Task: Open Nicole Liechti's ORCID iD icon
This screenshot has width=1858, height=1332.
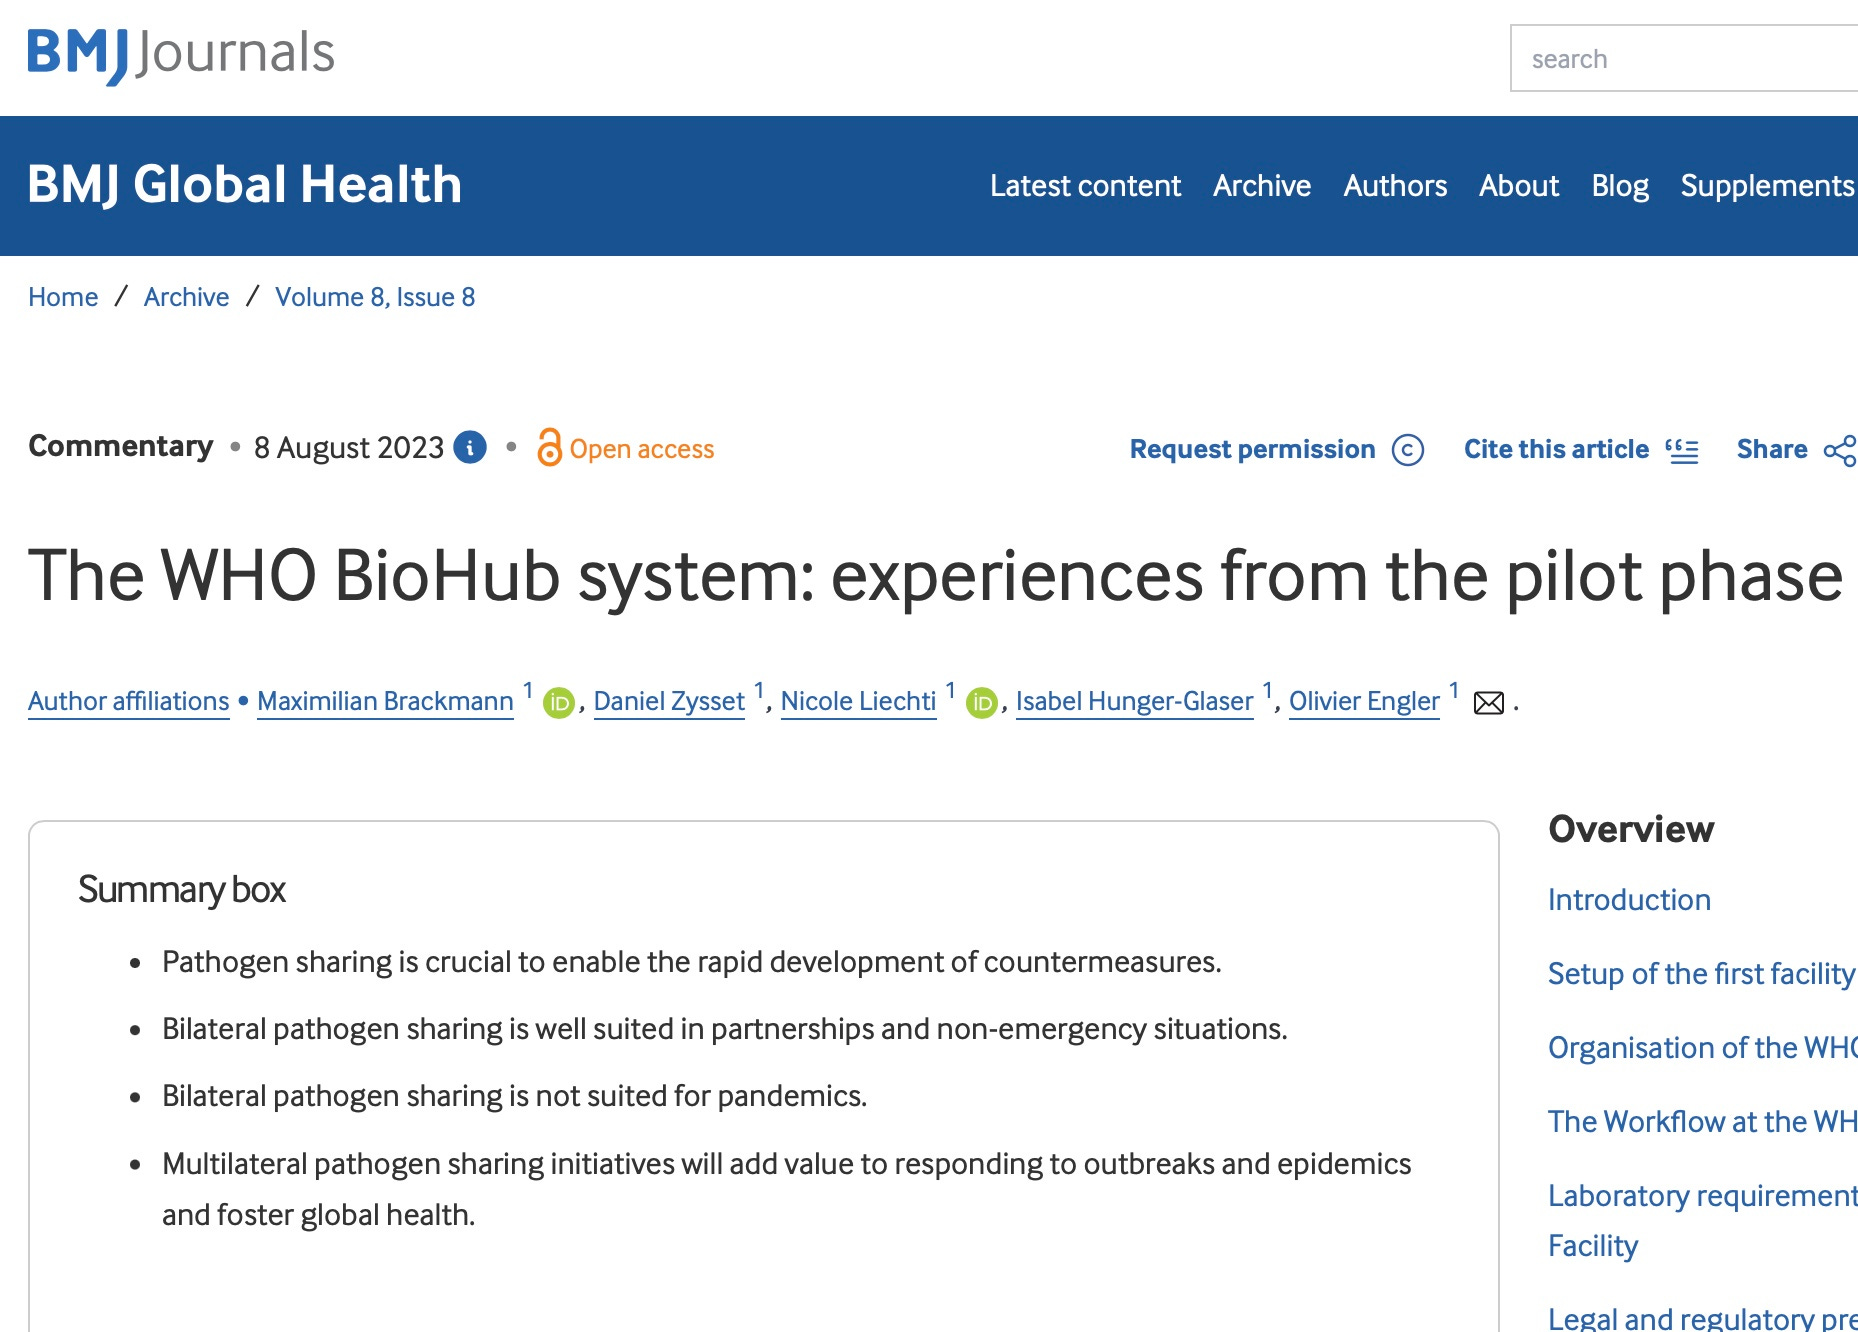Action: pyautogui.click(x=983, y=703)
